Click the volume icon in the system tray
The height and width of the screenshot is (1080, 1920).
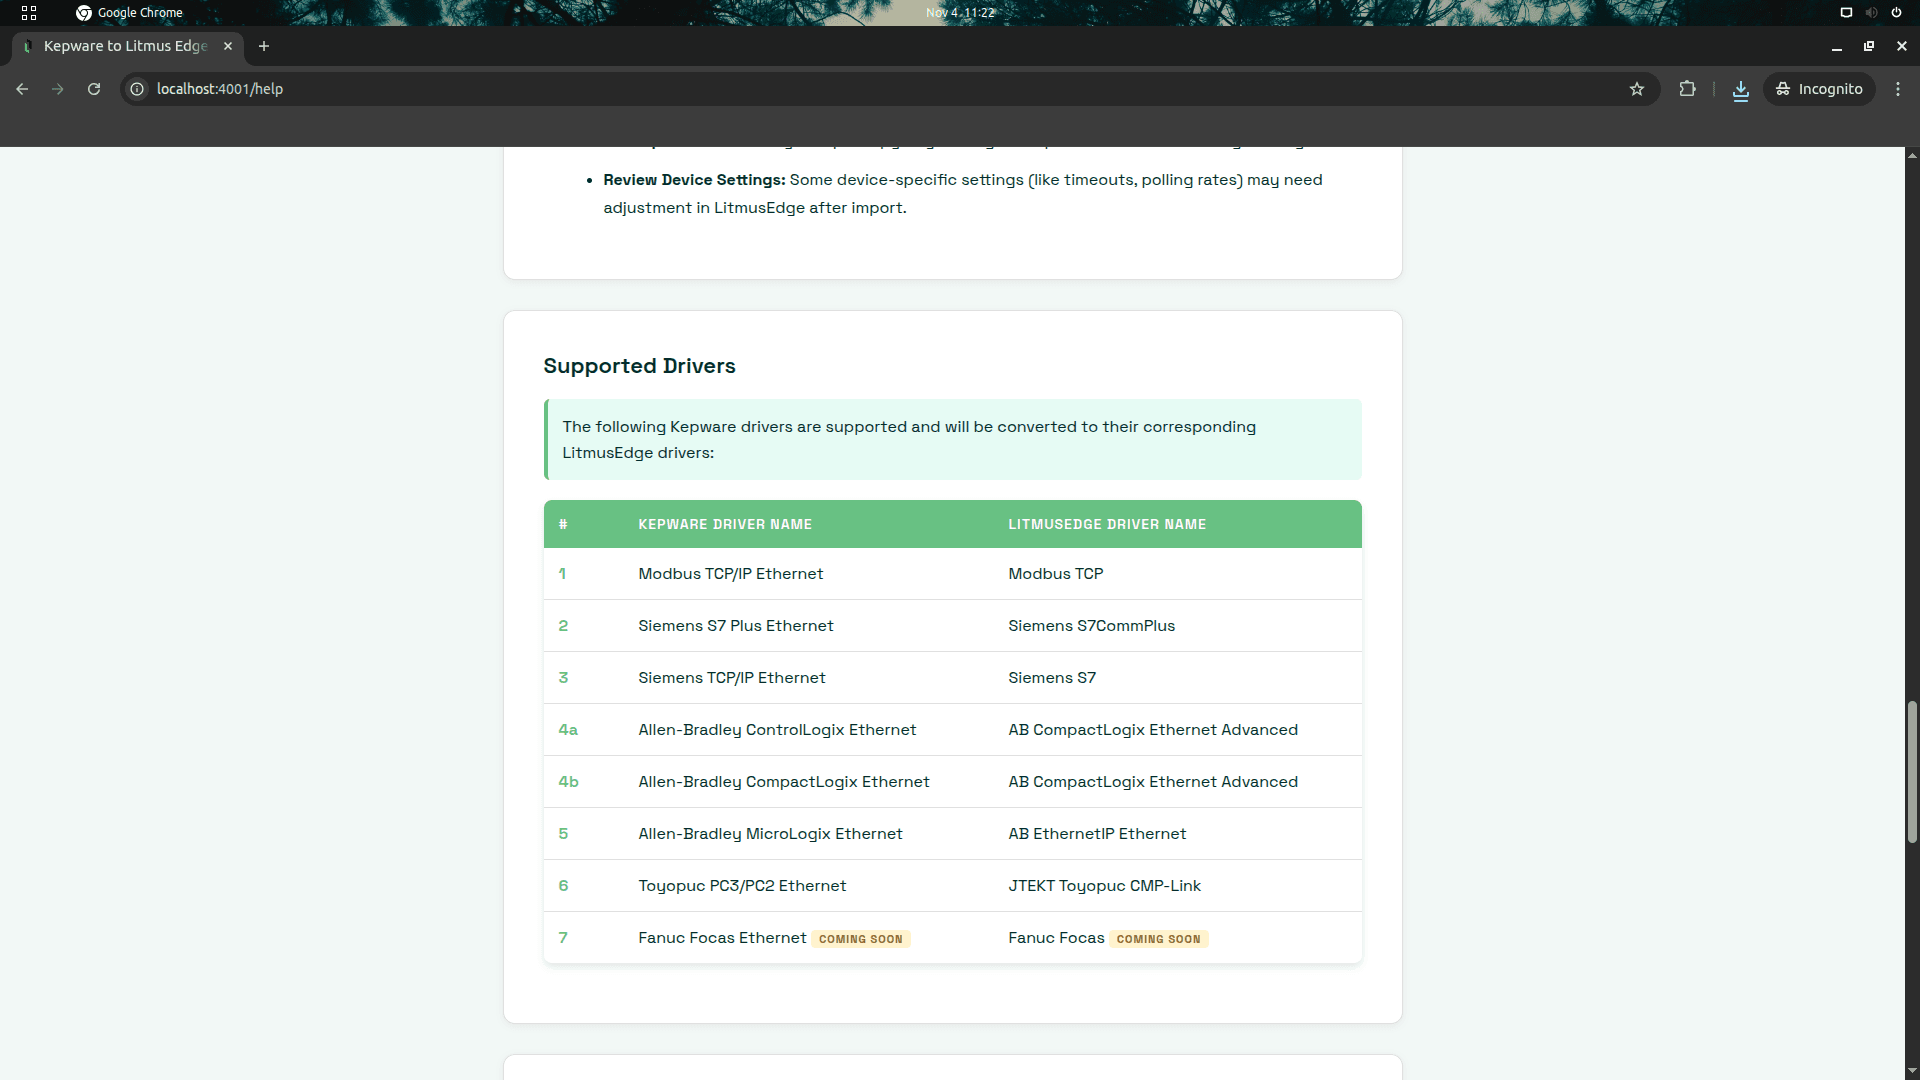[1870, 13]
